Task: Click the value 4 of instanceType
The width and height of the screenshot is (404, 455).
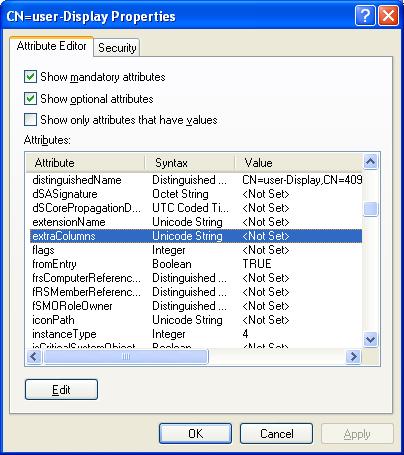Action: [245, 334]
